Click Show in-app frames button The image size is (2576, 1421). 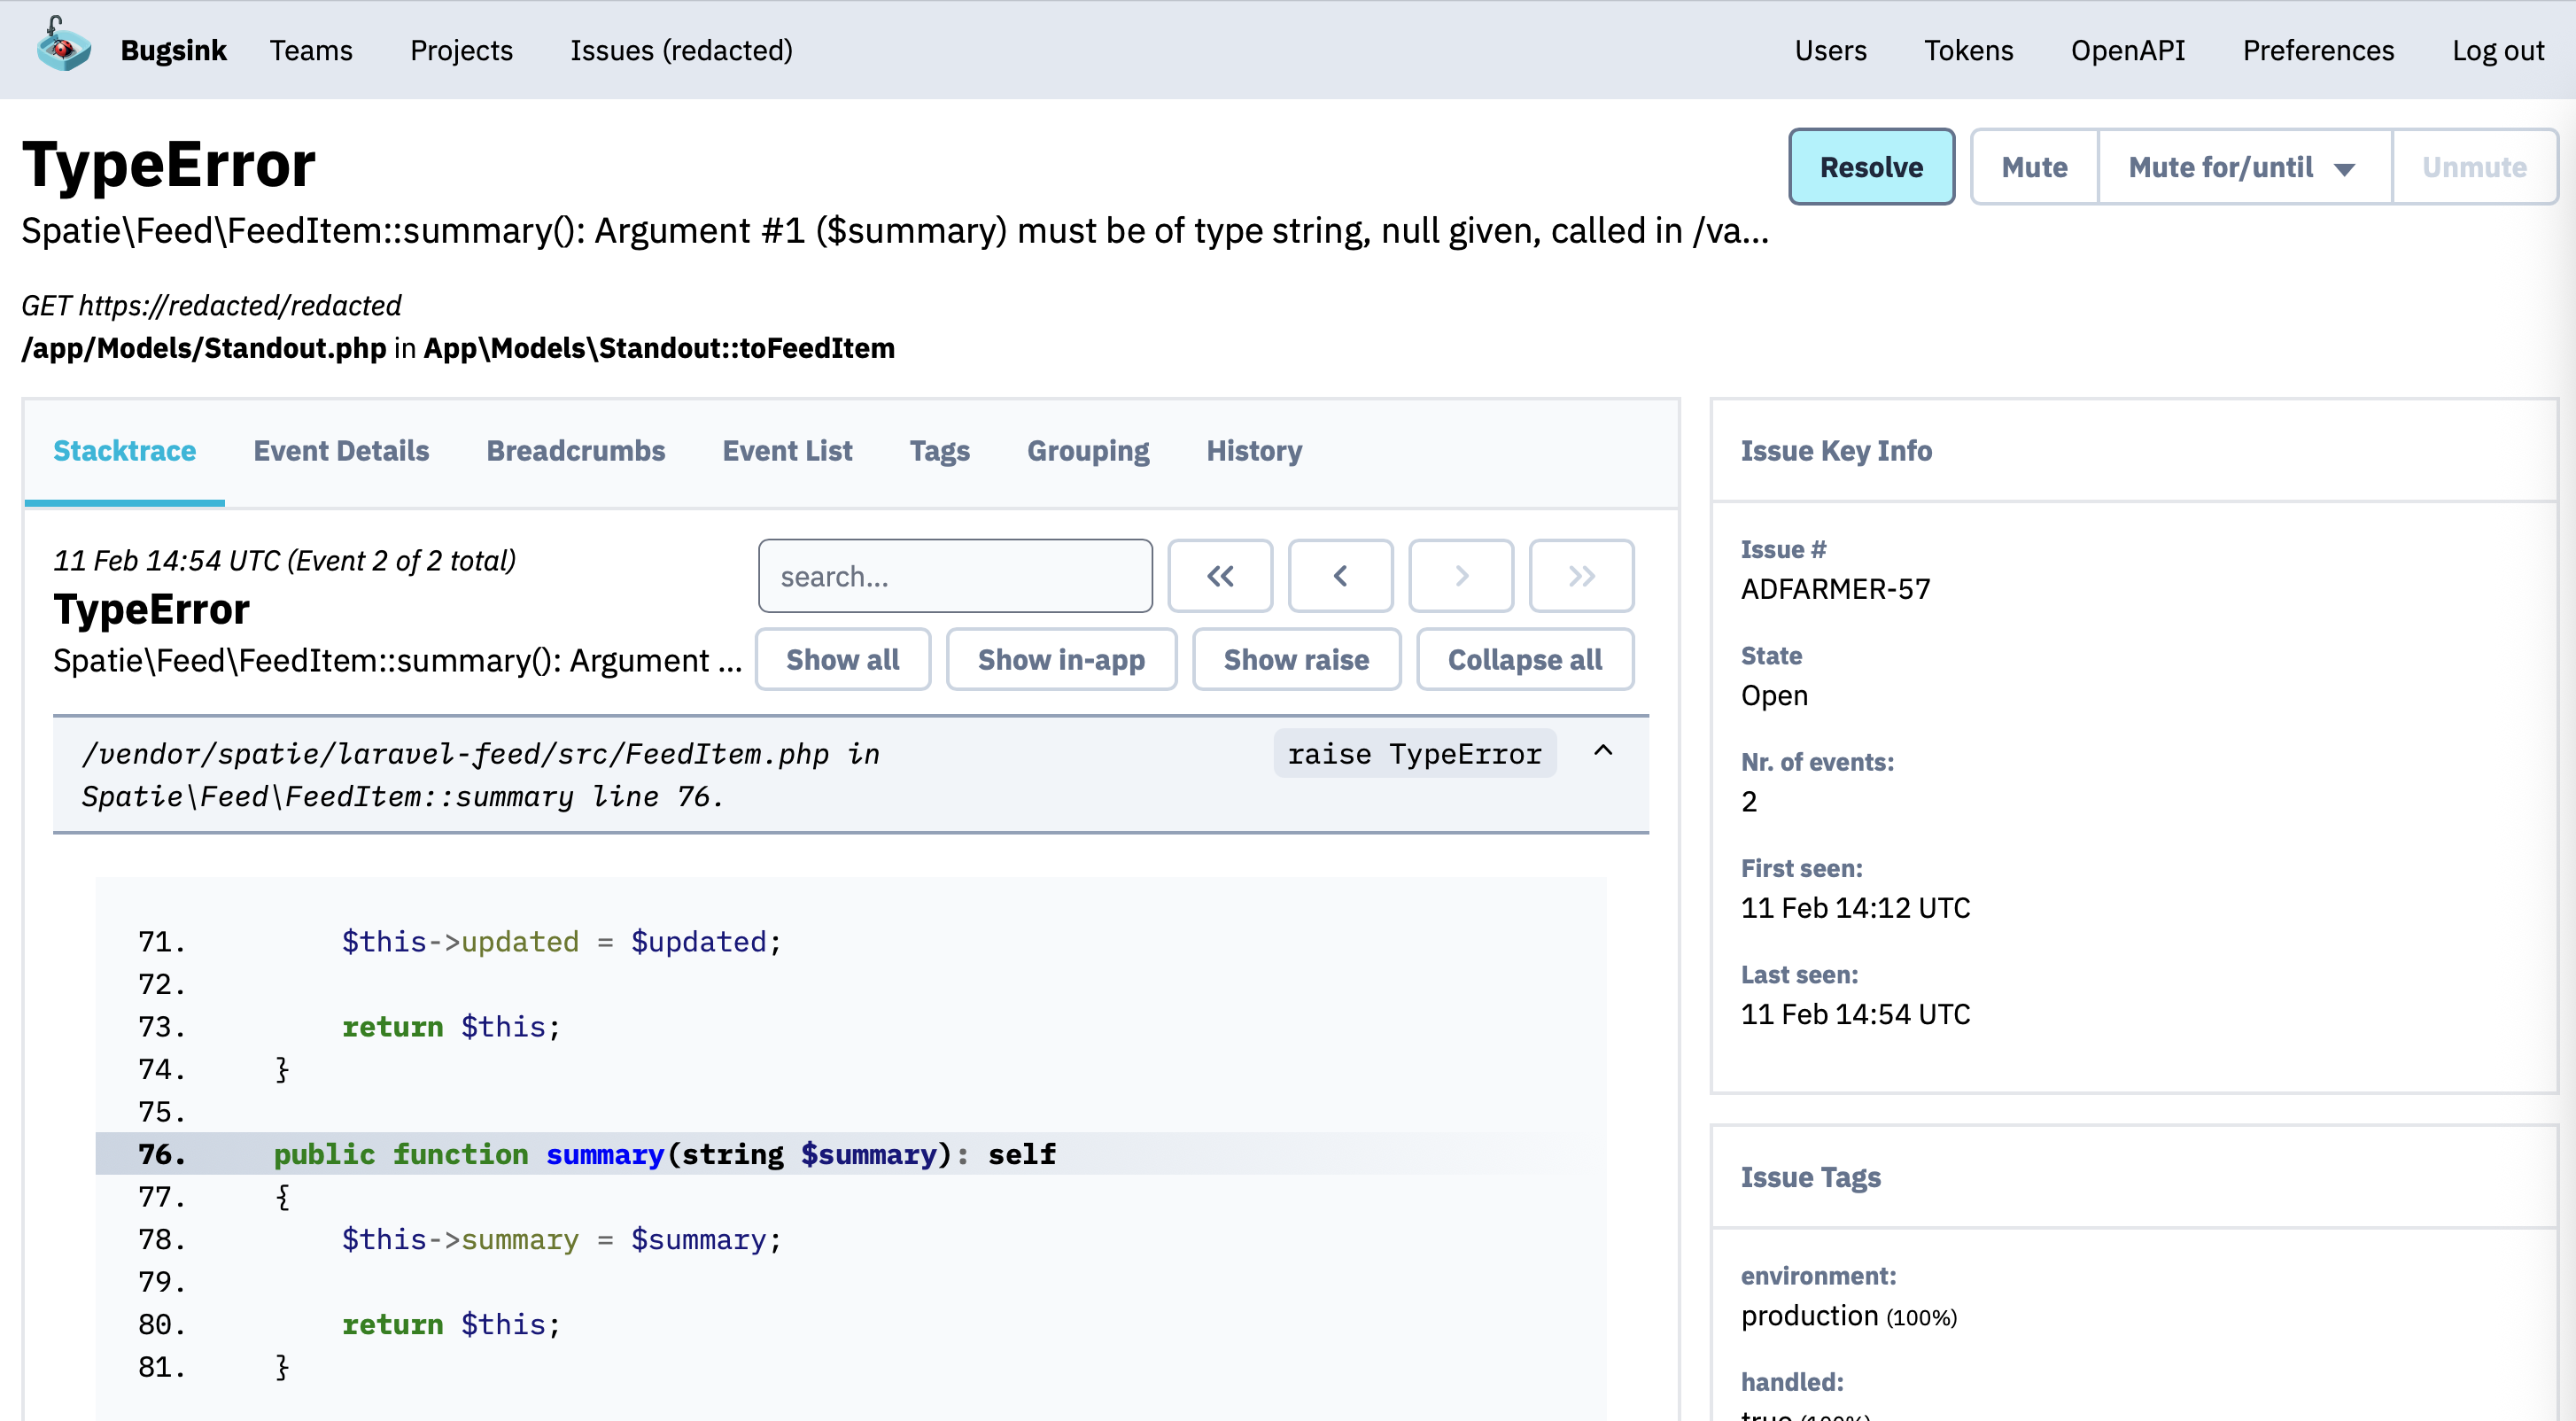(x=1060, y=660)
